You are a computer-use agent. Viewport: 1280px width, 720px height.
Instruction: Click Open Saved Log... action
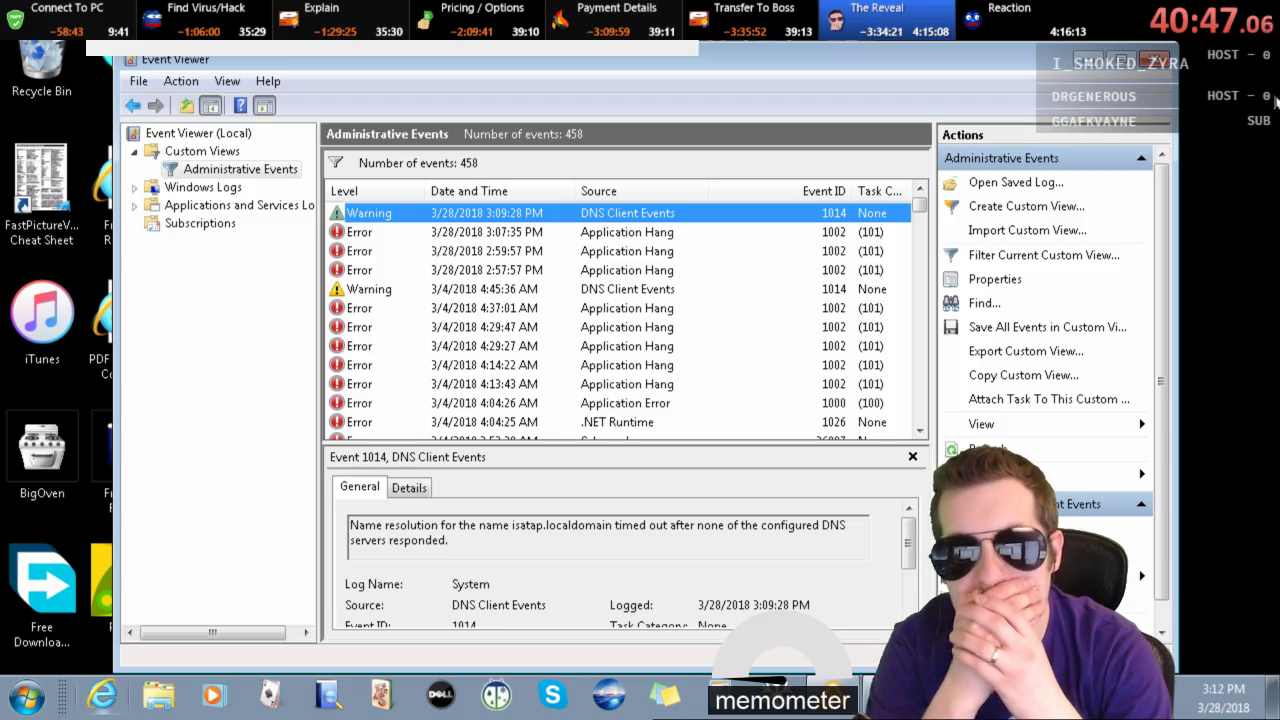tap(1016, 183)
